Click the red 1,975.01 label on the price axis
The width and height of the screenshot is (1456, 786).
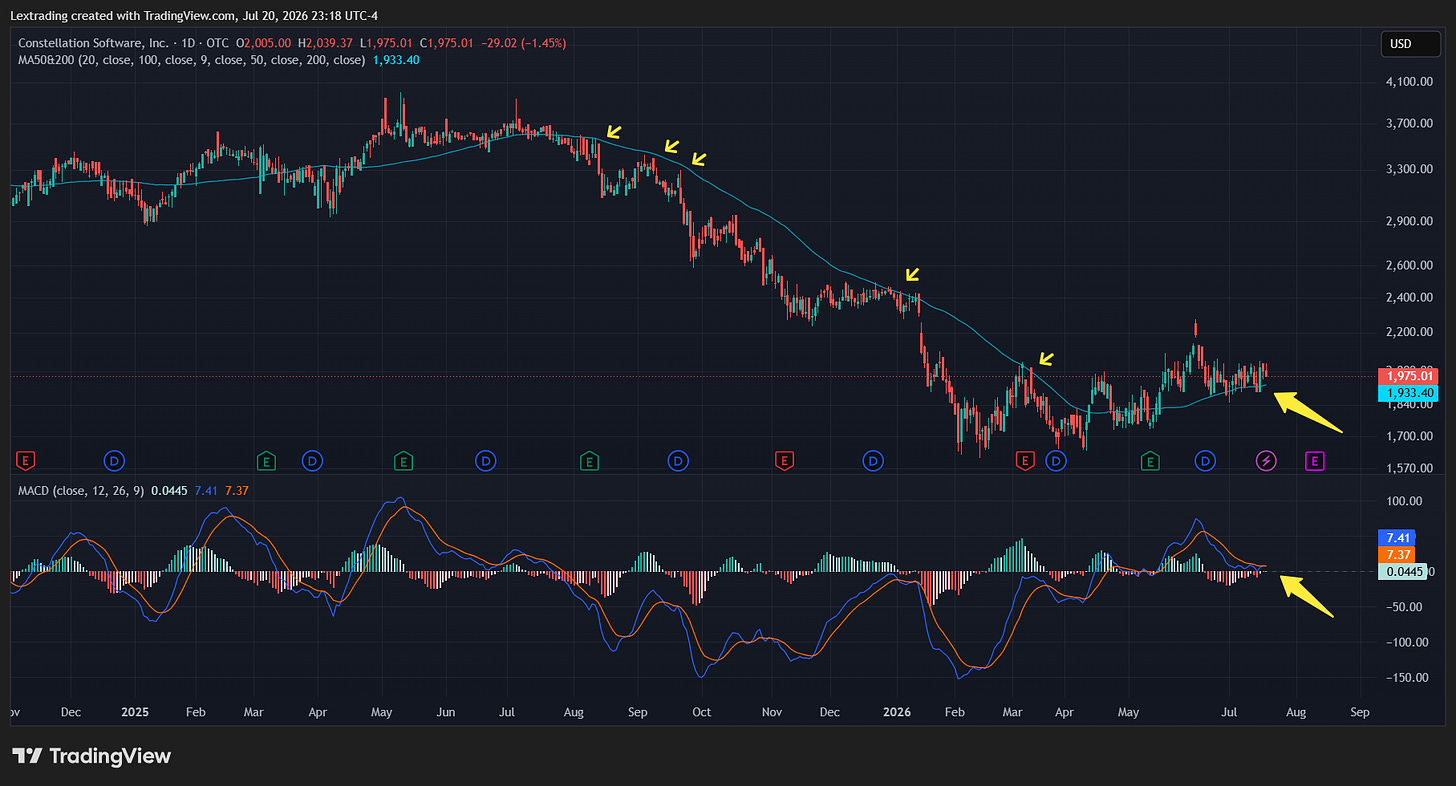(x=1410, y=376)
